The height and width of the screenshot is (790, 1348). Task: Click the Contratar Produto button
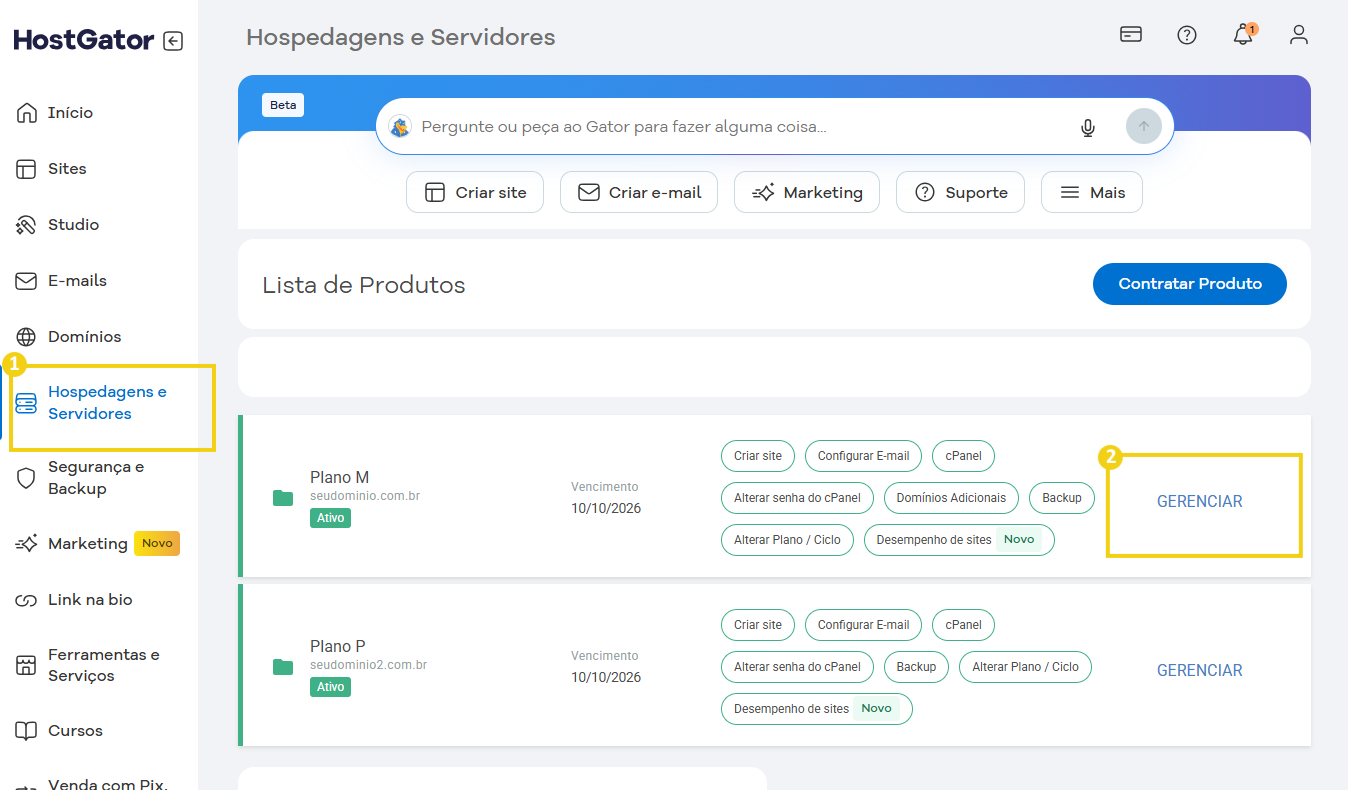(1189, 284)
